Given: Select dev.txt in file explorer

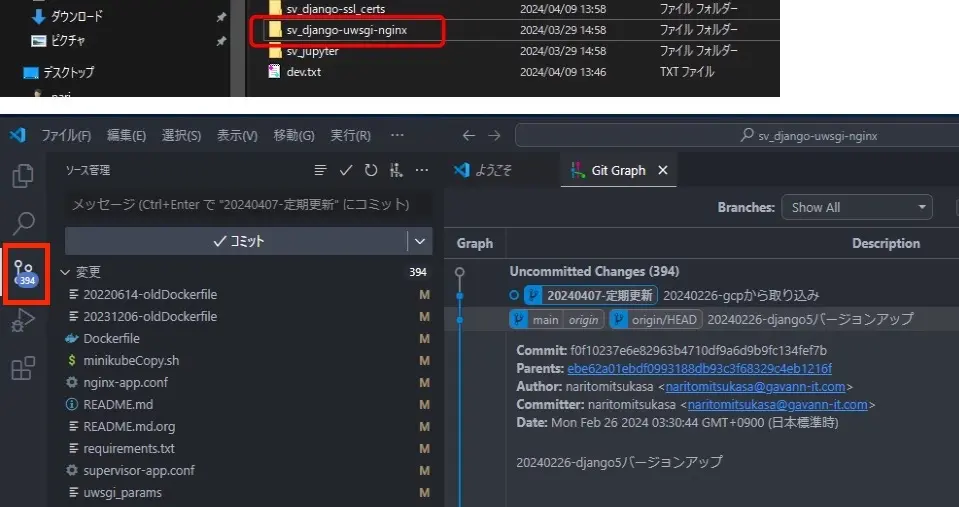Looking at the screenshot, I should tap(303, 72).
